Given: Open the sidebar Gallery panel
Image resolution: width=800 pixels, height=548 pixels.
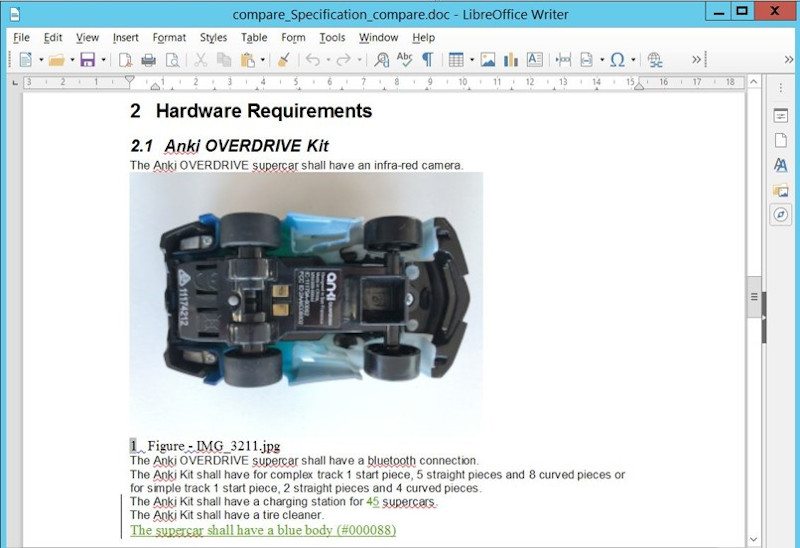Looking at the screenshot, I should tap(780, 190).
